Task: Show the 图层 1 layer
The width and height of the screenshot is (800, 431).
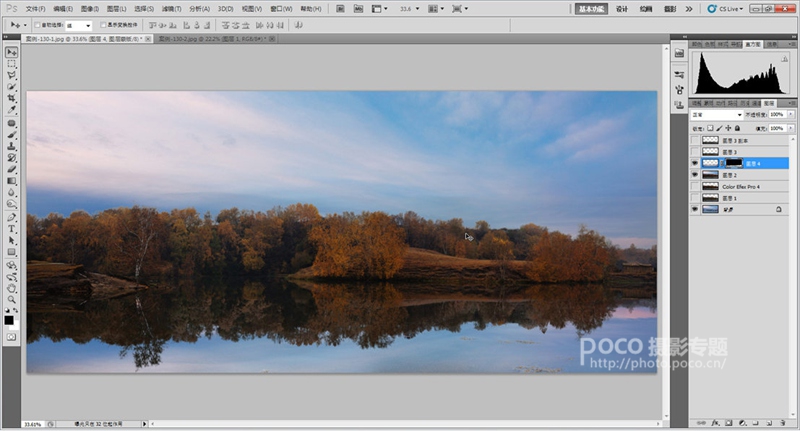Action: pyautogui.click(x=695, y=198)
